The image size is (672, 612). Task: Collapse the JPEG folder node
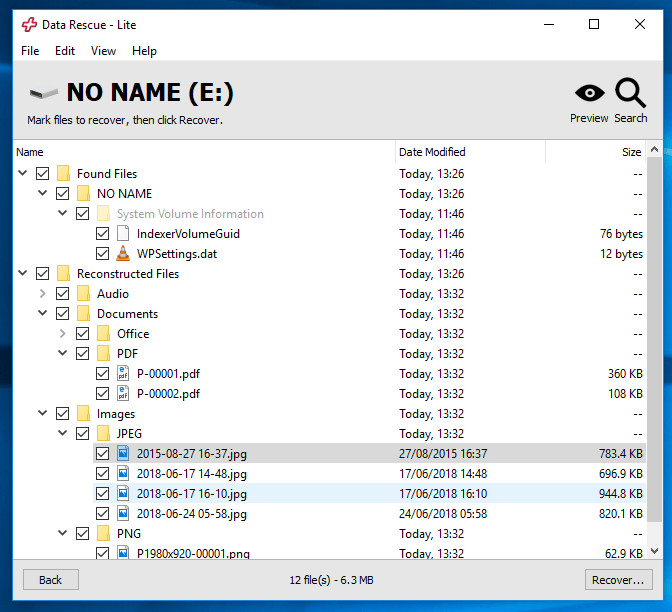coord(63,434)
